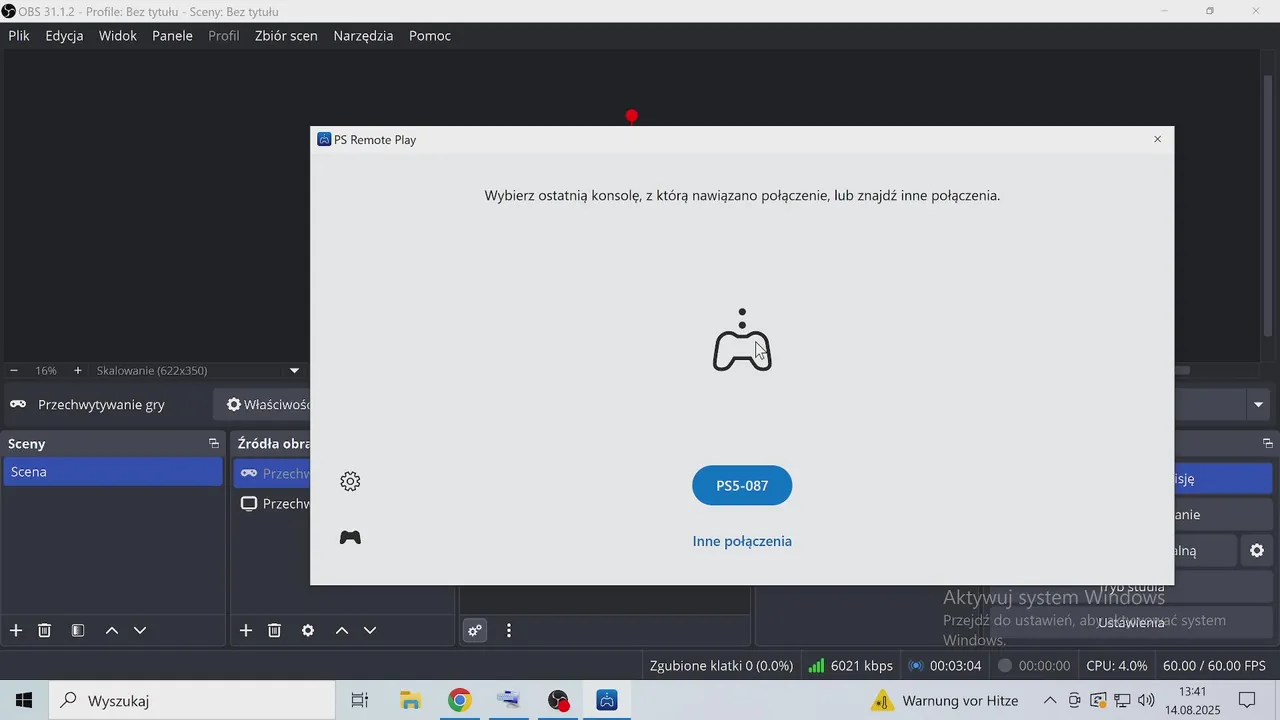Open the Inne połączenia link
Screen dimensions: 1280x720
click(x=742, y=541)
